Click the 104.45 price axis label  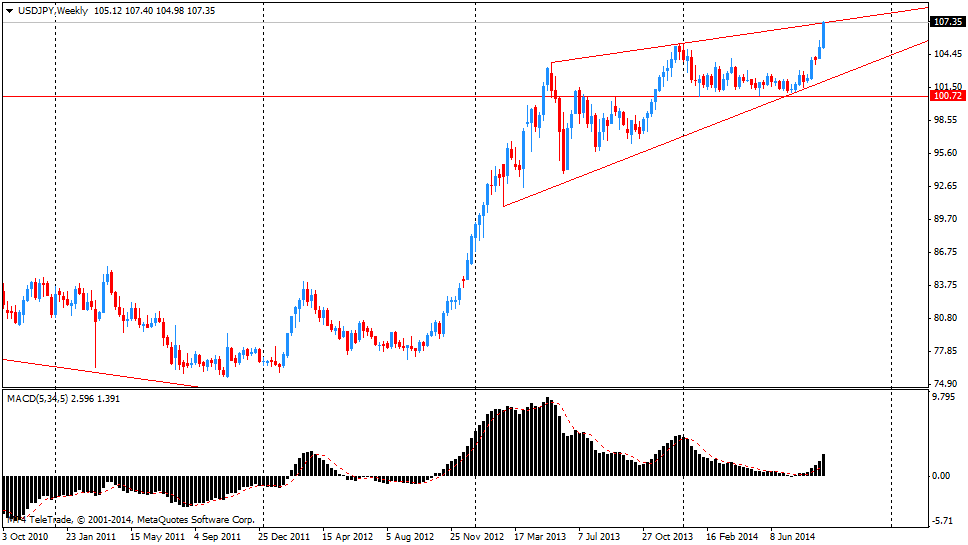coord(947,54)
